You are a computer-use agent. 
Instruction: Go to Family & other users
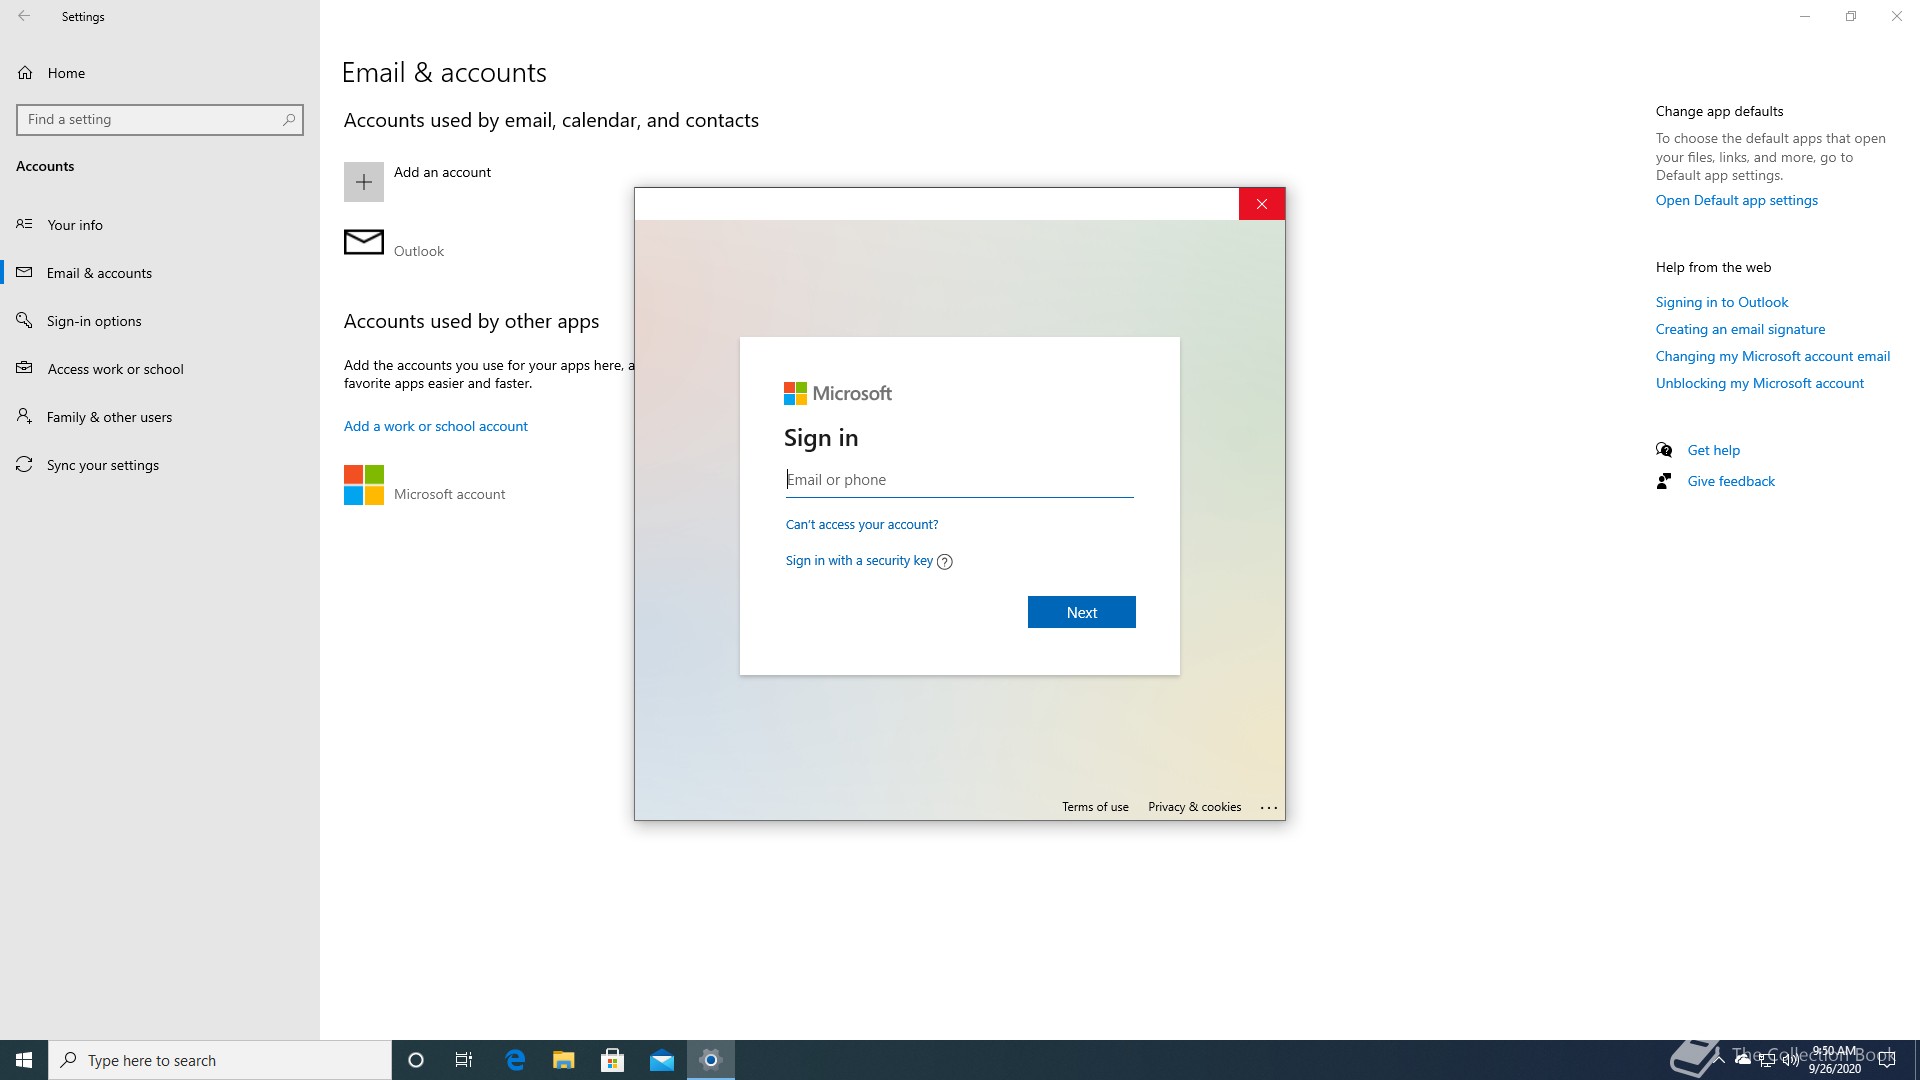tap(109, 417)
